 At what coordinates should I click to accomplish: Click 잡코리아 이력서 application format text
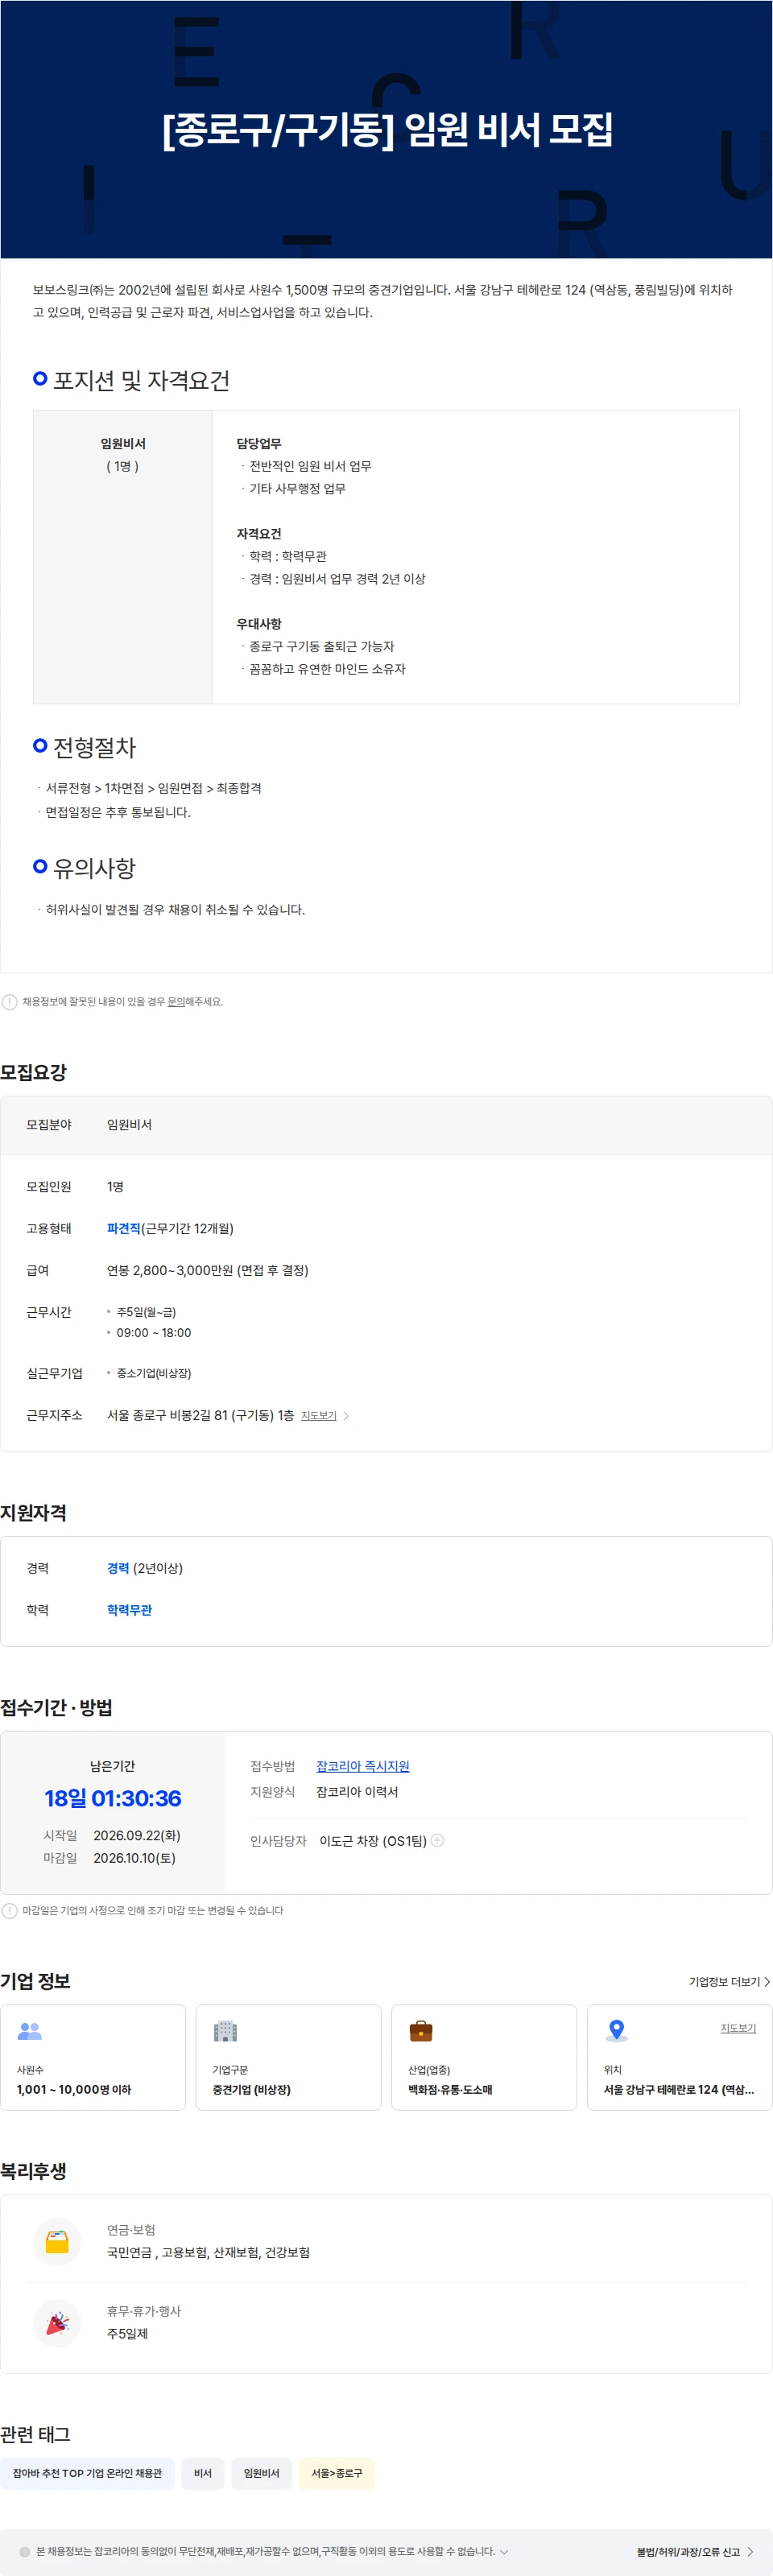point(357,1792)
